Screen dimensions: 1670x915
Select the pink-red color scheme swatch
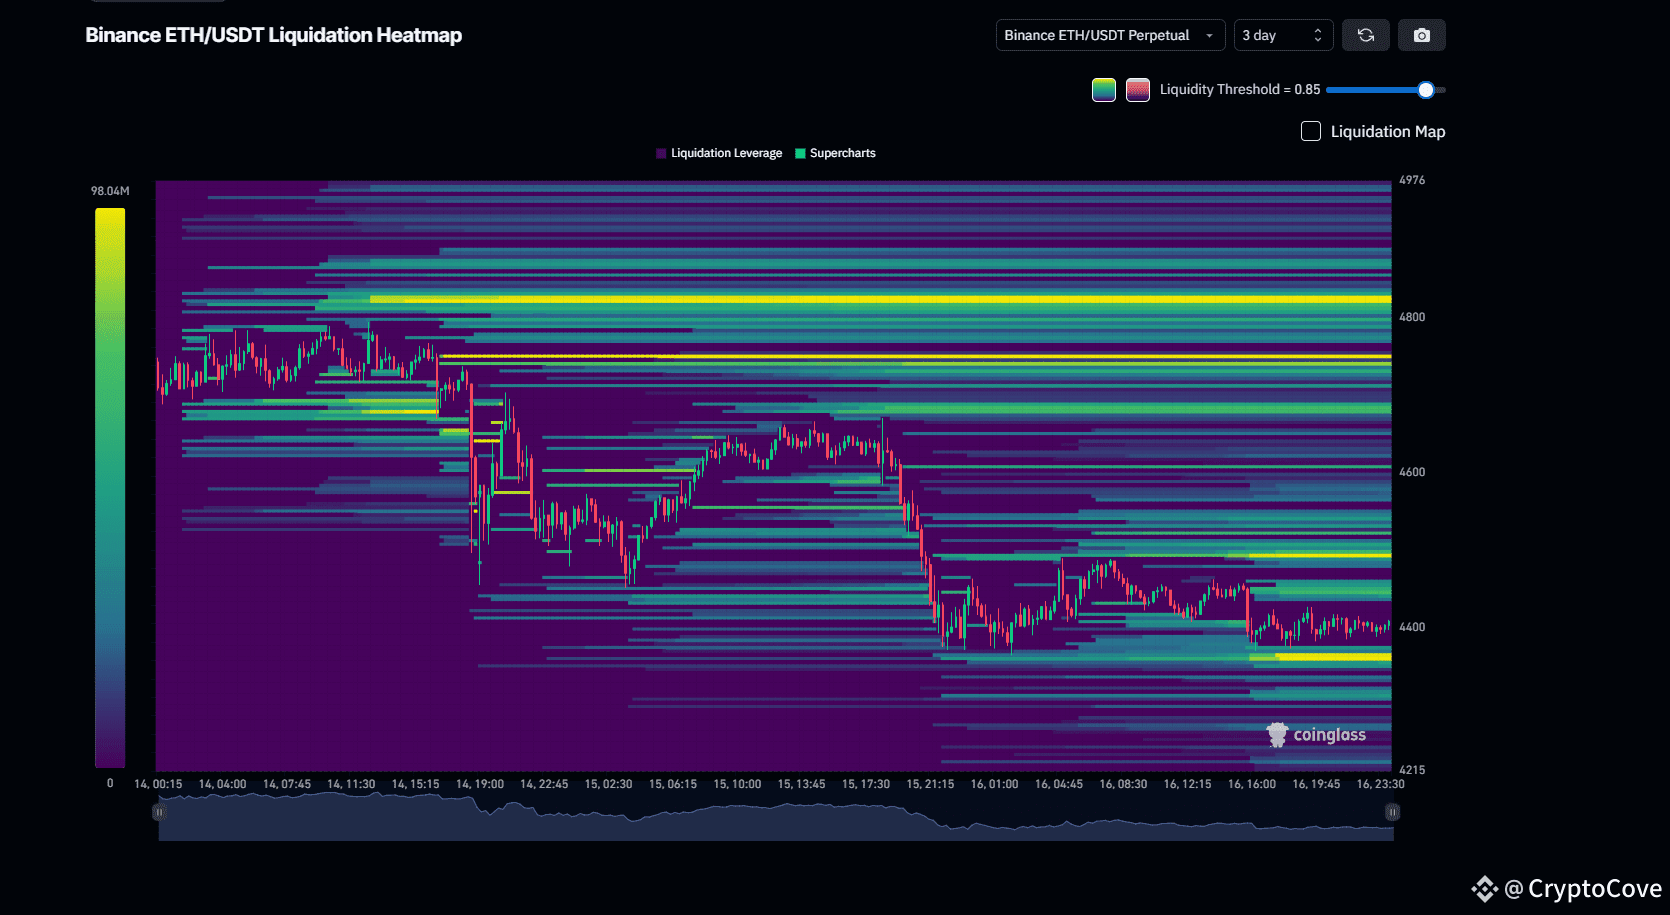[1138, 90]
